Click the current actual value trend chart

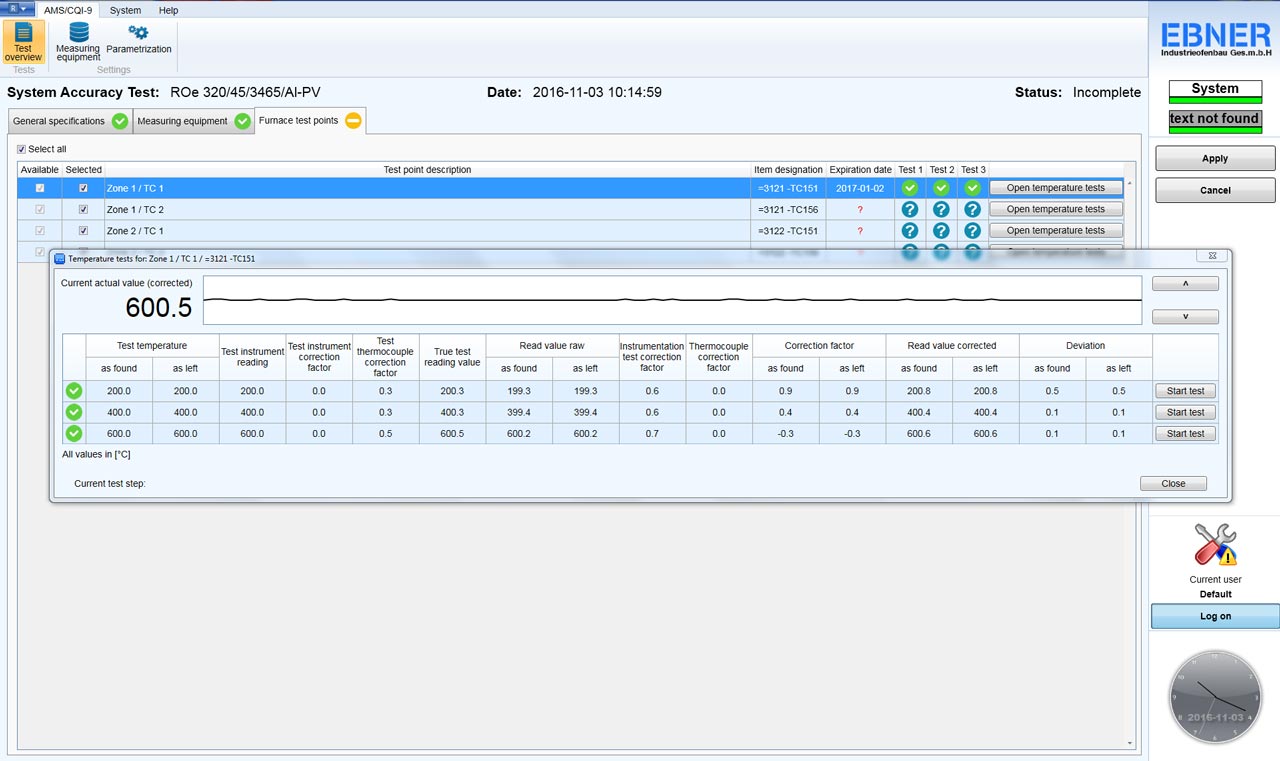coord(672,300)
